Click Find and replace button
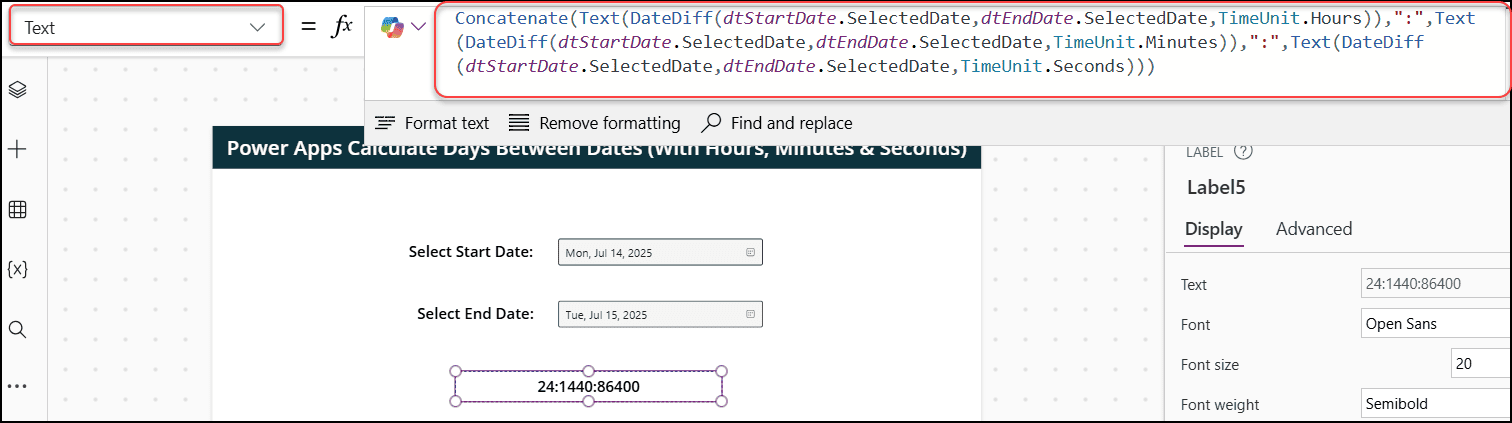The image size is (1512, 423). click(777, 123)
